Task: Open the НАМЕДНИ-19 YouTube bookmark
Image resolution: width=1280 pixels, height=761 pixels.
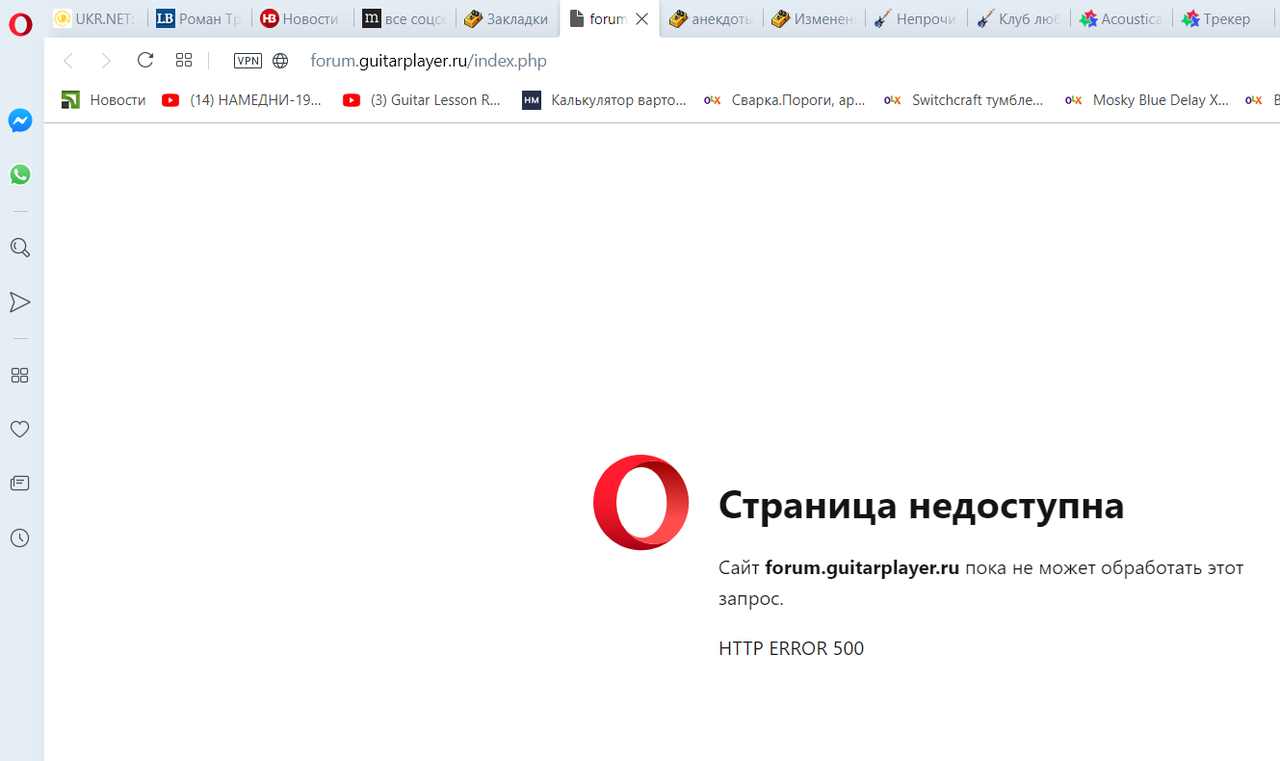Action: 242,100
